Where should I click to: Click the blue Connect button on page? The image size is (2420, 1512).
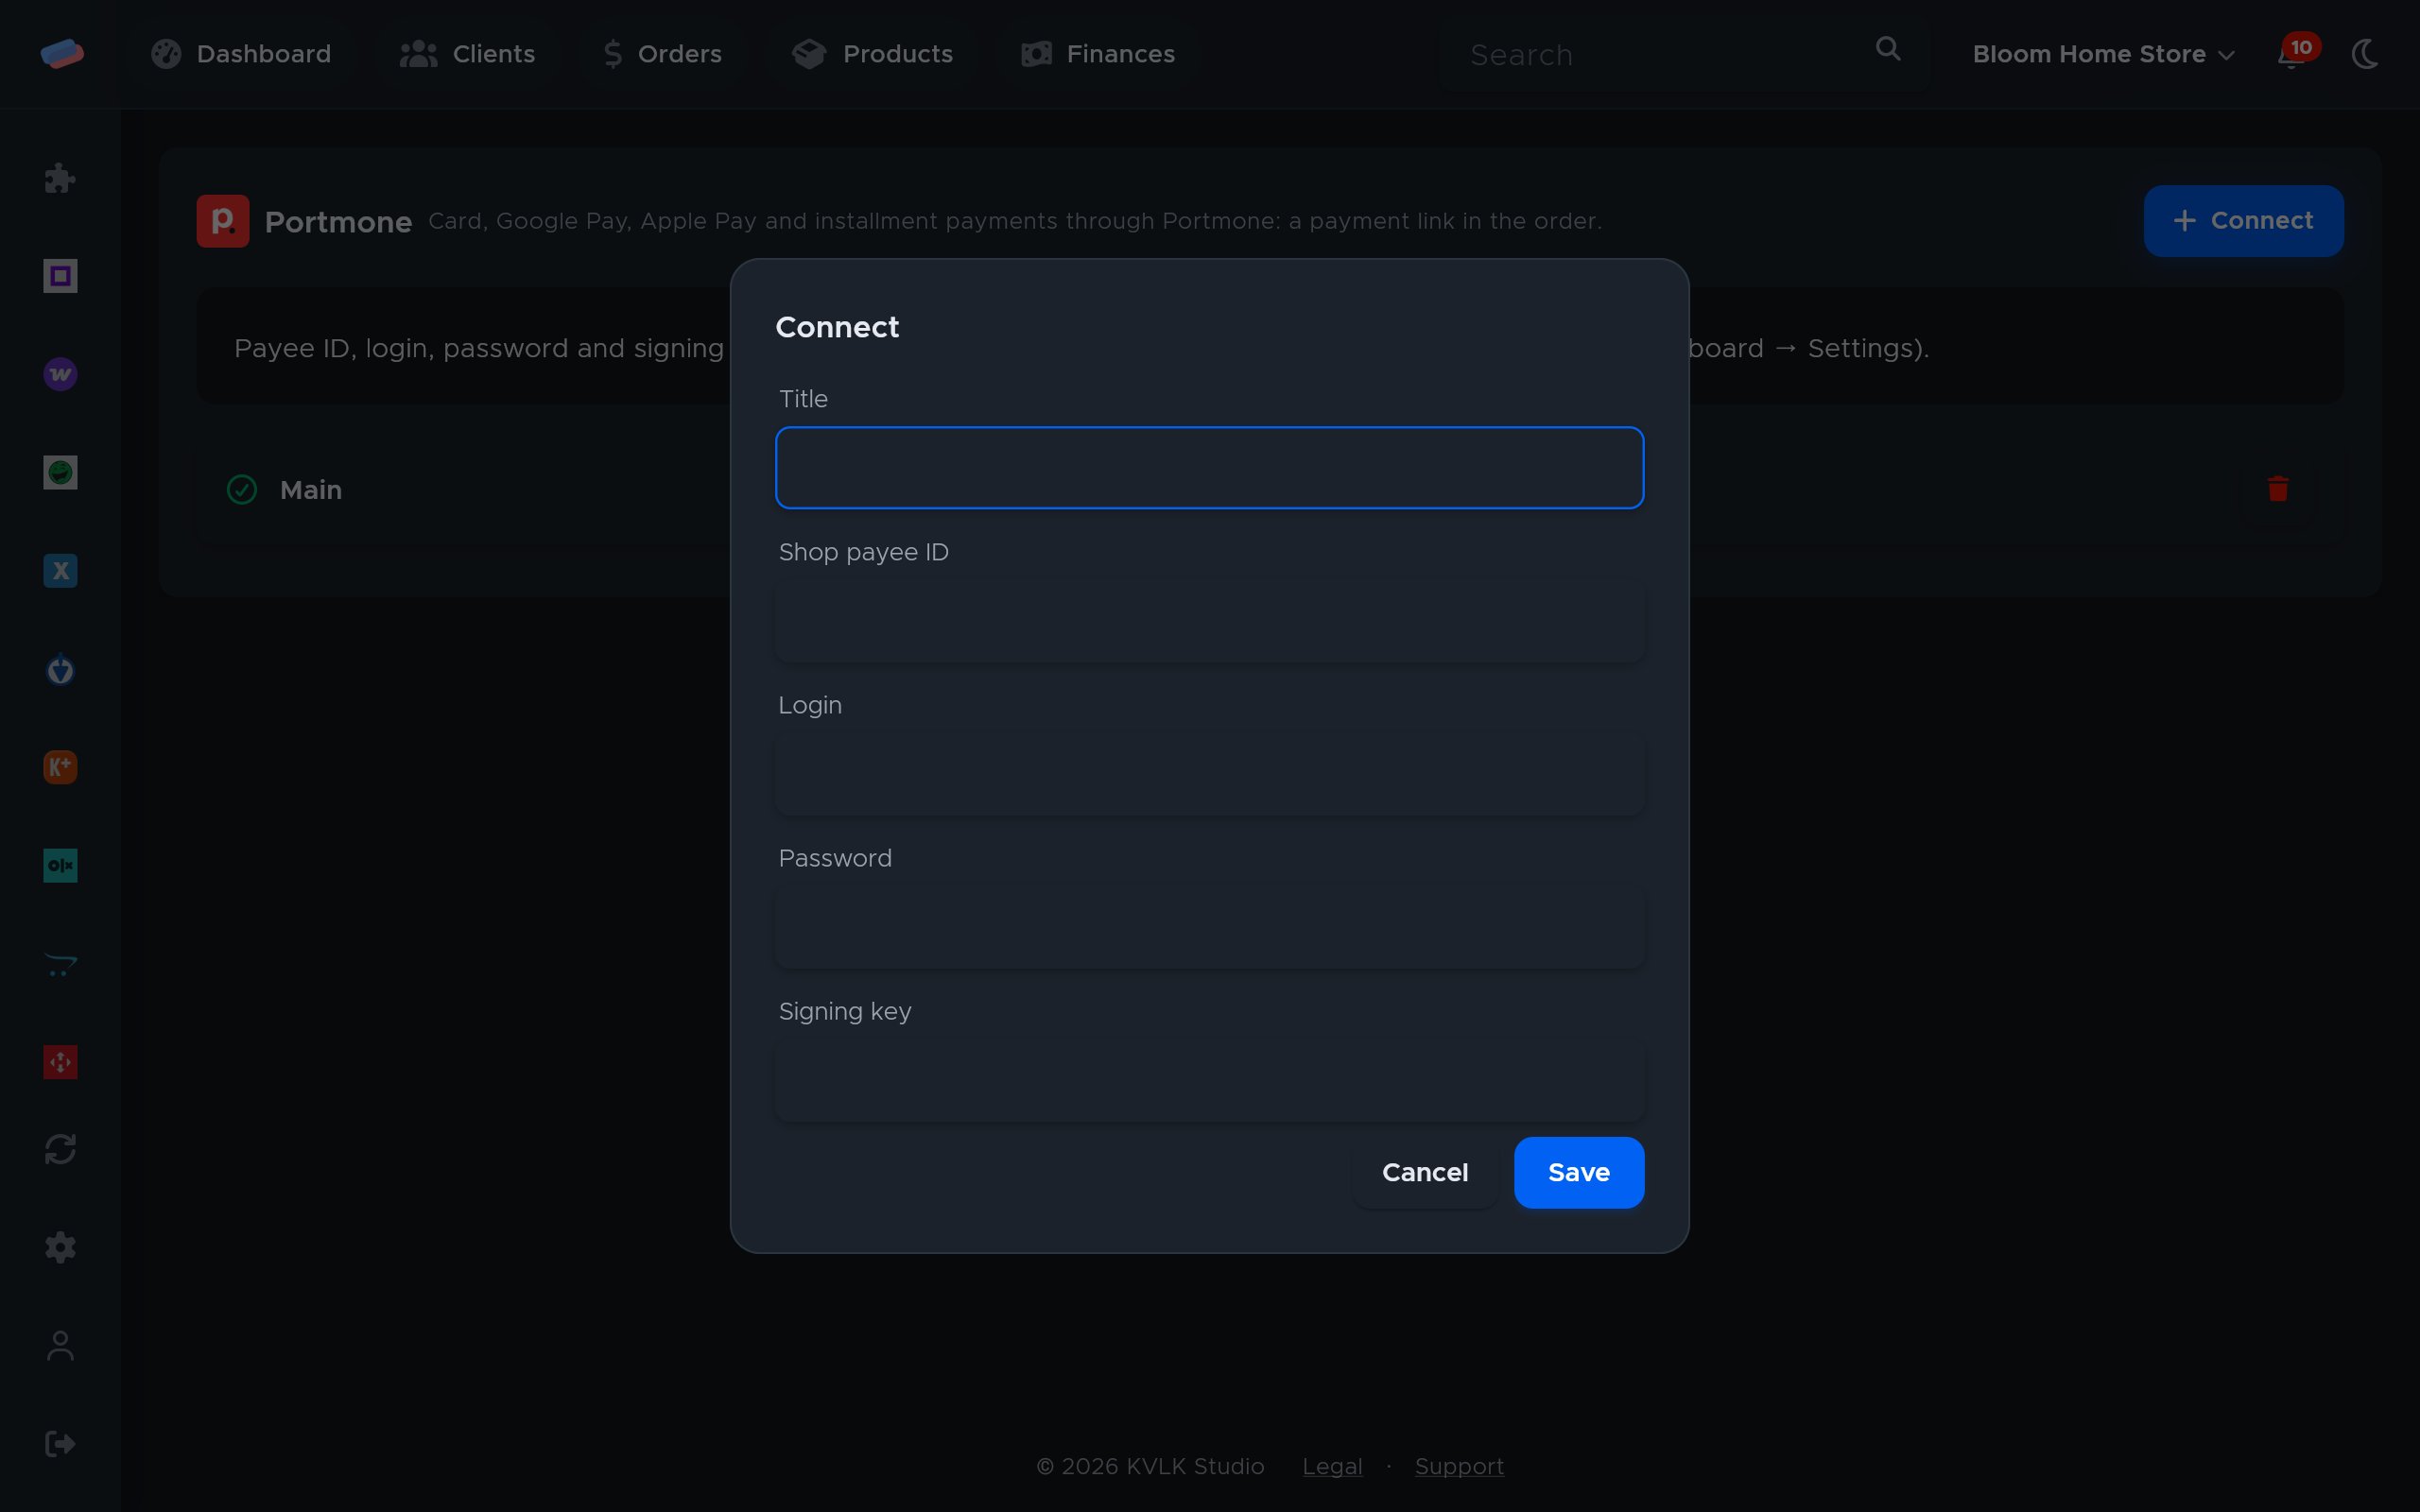pyautogui.click(x=2243, y=221)
